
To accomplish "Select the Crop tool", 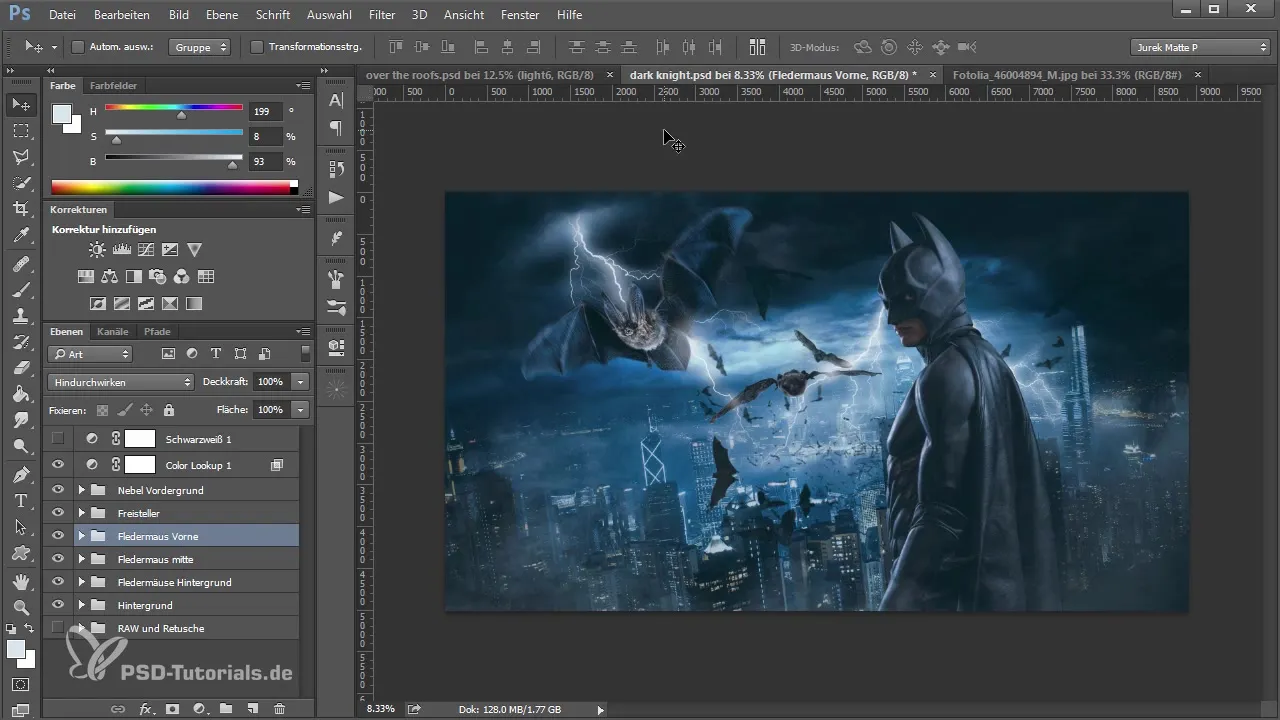I will 21,209.
